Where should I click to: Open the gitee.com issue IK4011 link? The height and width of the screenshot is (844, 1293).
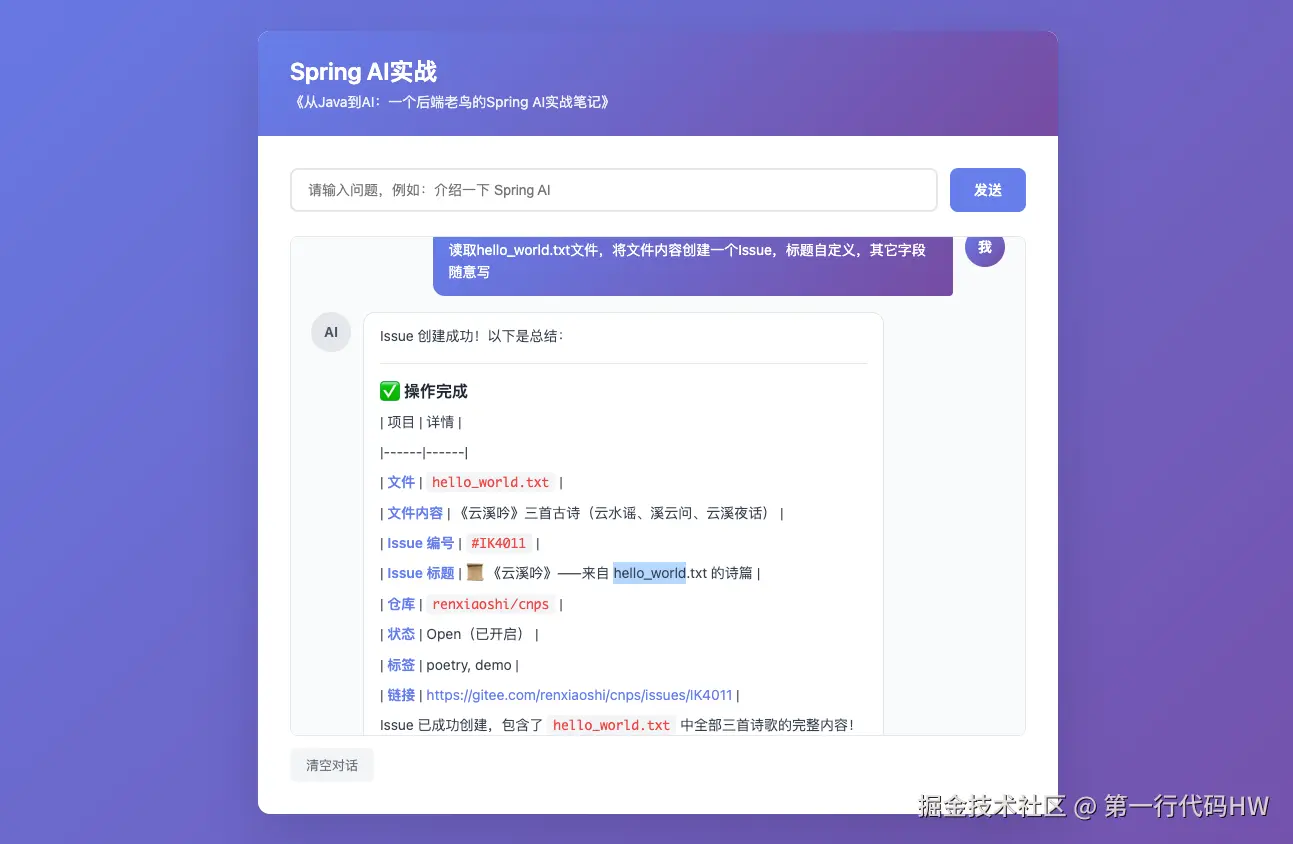click(x=580, y=695)
